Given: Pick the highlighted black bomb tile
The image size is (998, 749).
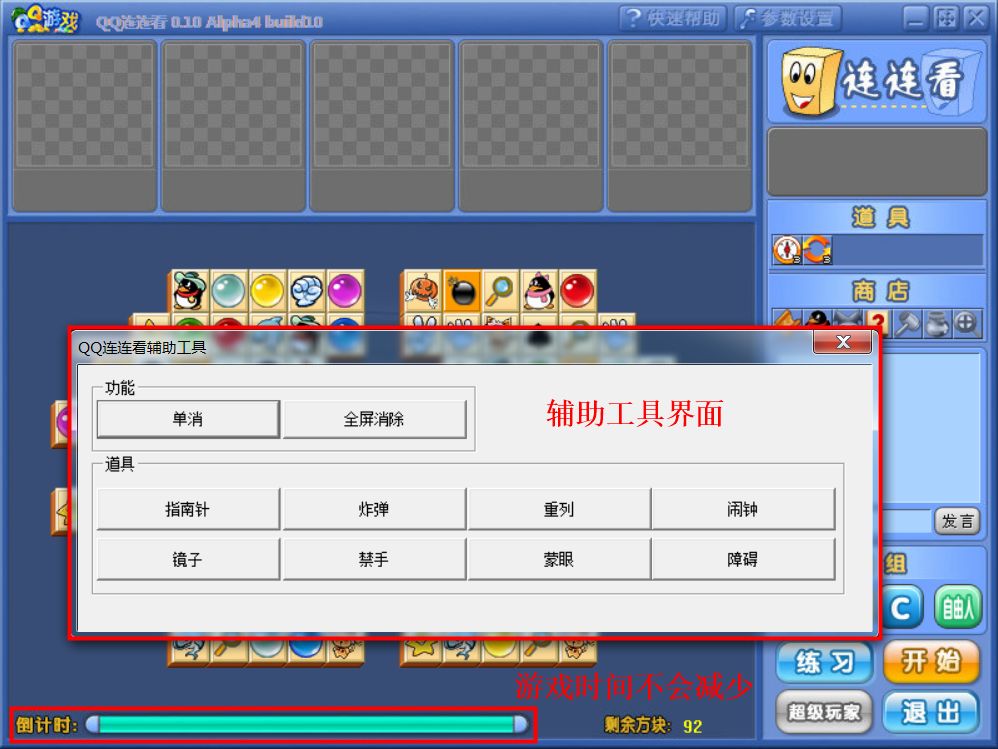Looking at the screenshot, I should tap(462, 291).
